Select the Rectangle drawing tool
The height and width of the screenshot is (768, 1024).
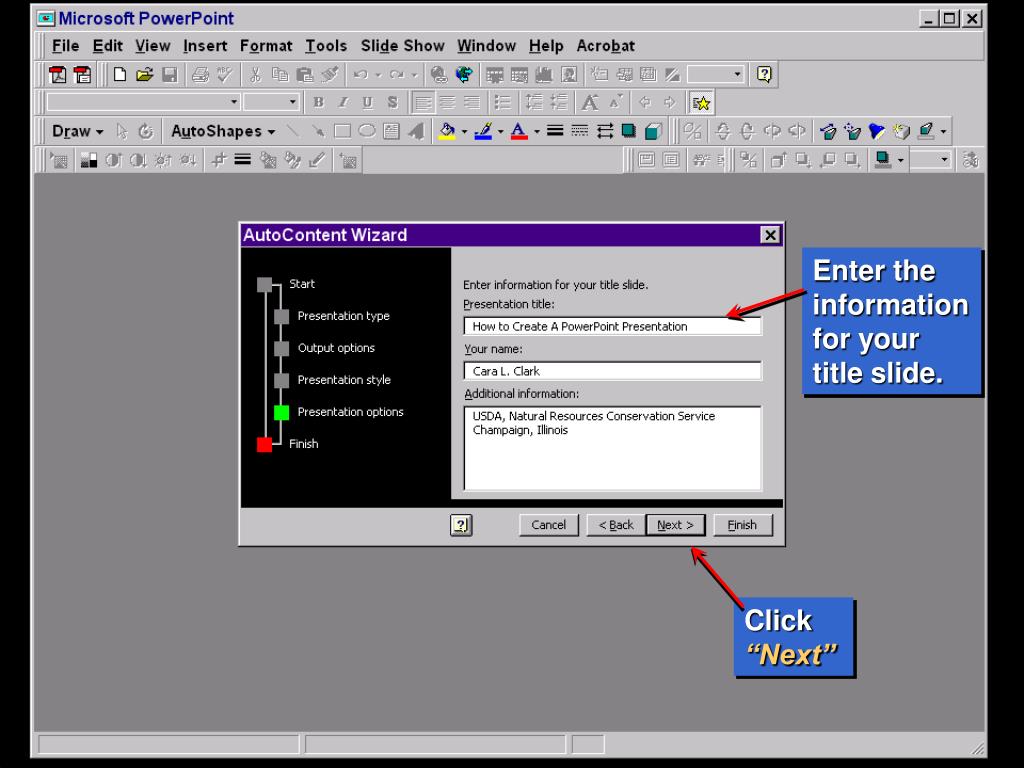point(342,131)
